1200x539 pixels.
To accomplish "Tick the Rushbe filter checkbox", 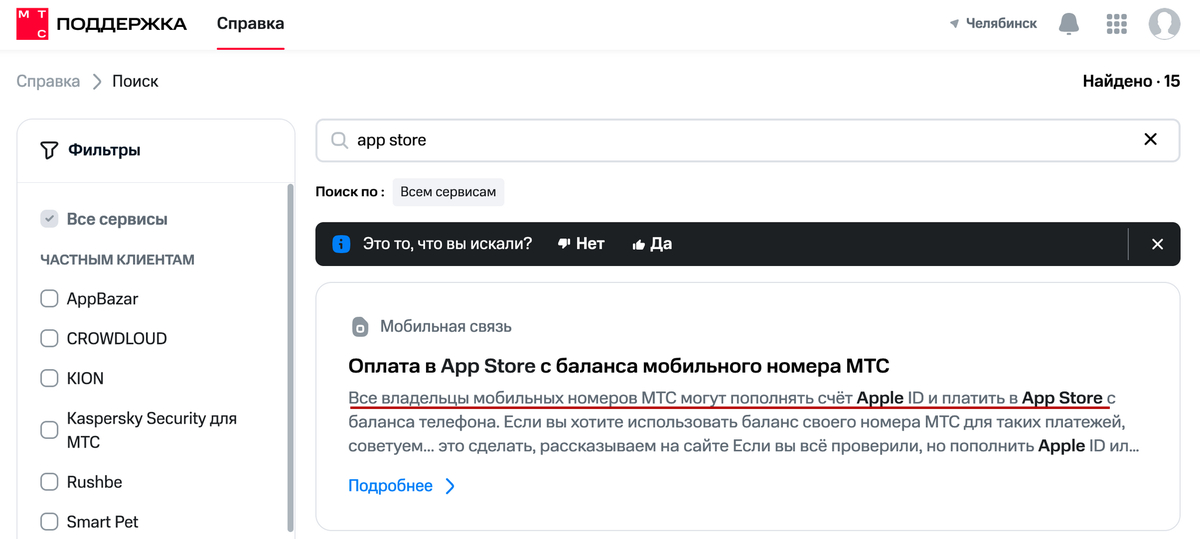I will [x=49, y=482].
